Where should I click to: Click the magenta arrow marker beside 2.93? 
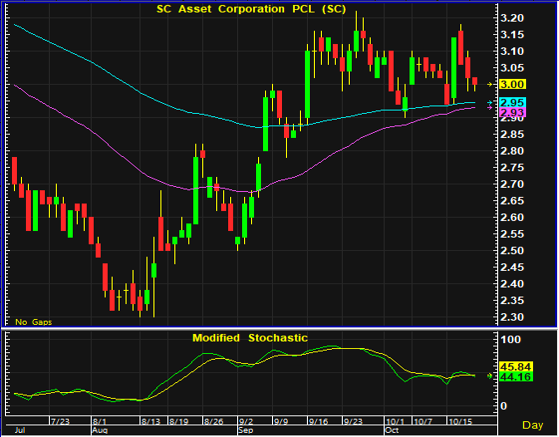pyautogui.click(x=490, y=107)
